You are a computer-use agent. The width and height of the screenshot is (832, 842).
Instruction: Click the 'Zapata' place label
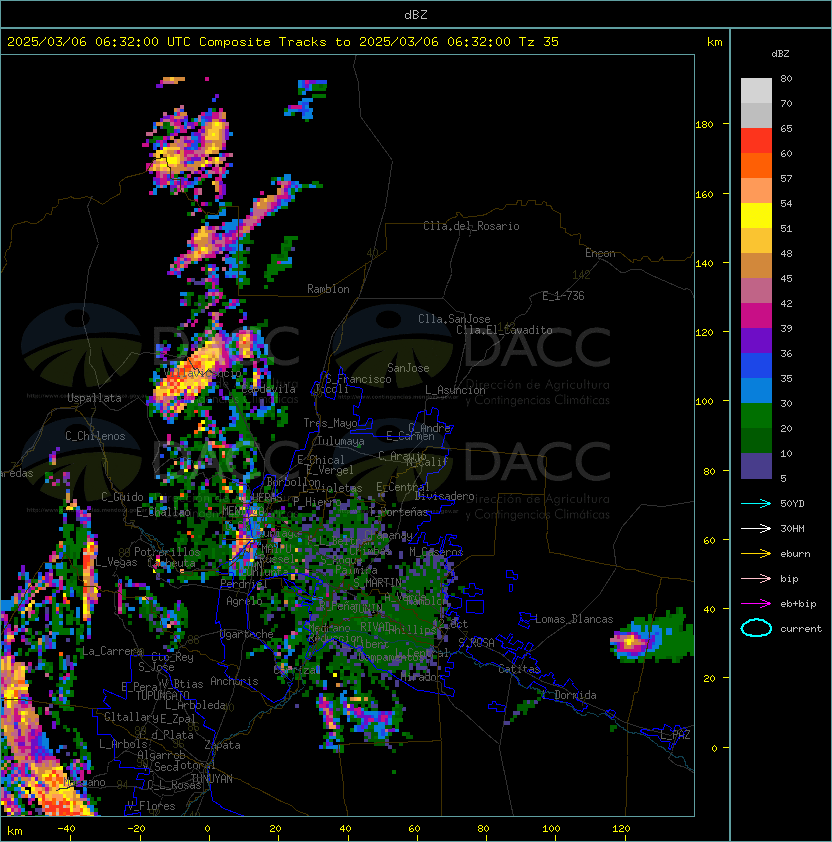click(222, 745)
